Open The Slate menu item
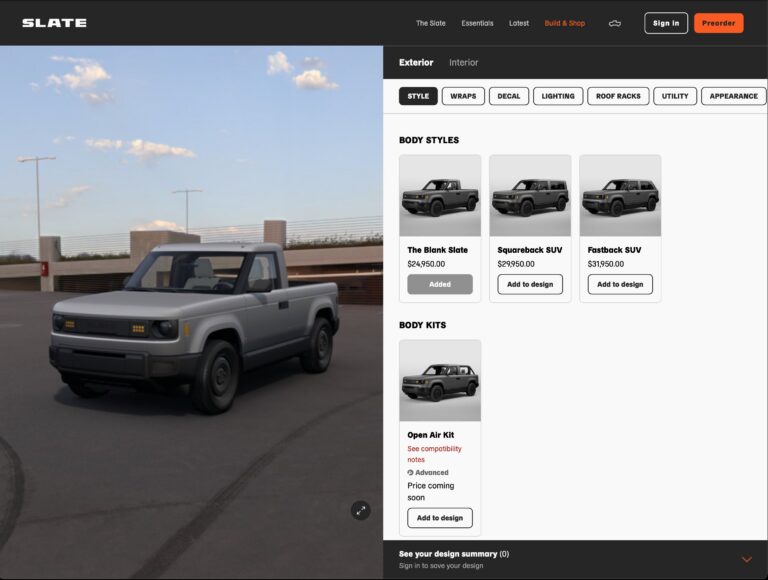Viewport: 768px width, 580px height. [x=431, y=23]
